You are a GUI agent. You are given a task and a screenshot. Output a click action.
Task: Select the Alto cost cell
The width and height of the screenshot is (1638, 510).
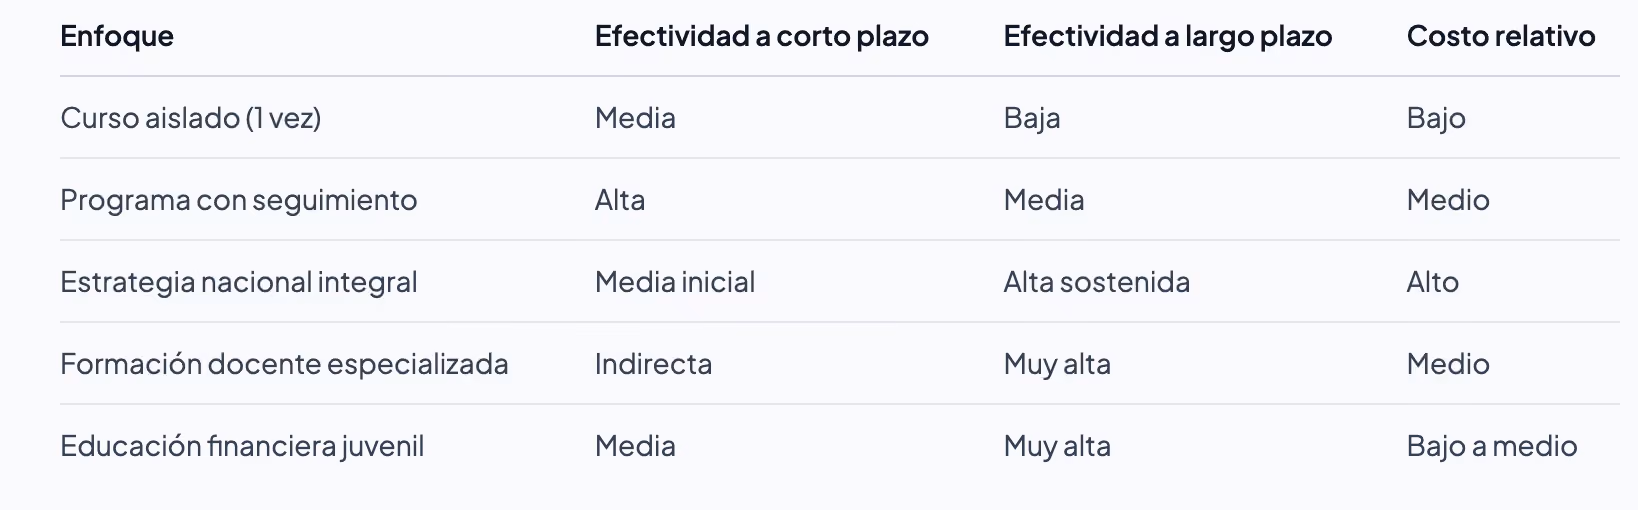(x=1433, y=282)
